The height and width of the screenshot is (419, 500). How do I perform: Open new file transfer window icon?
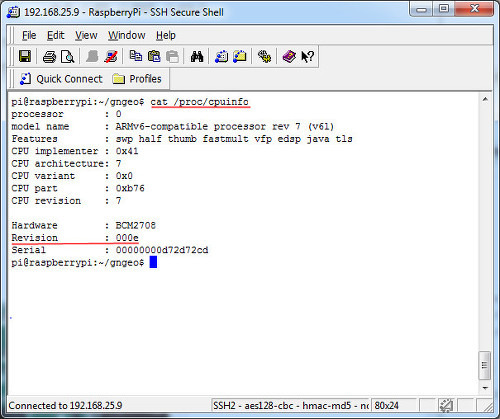[x=240, y=56]
